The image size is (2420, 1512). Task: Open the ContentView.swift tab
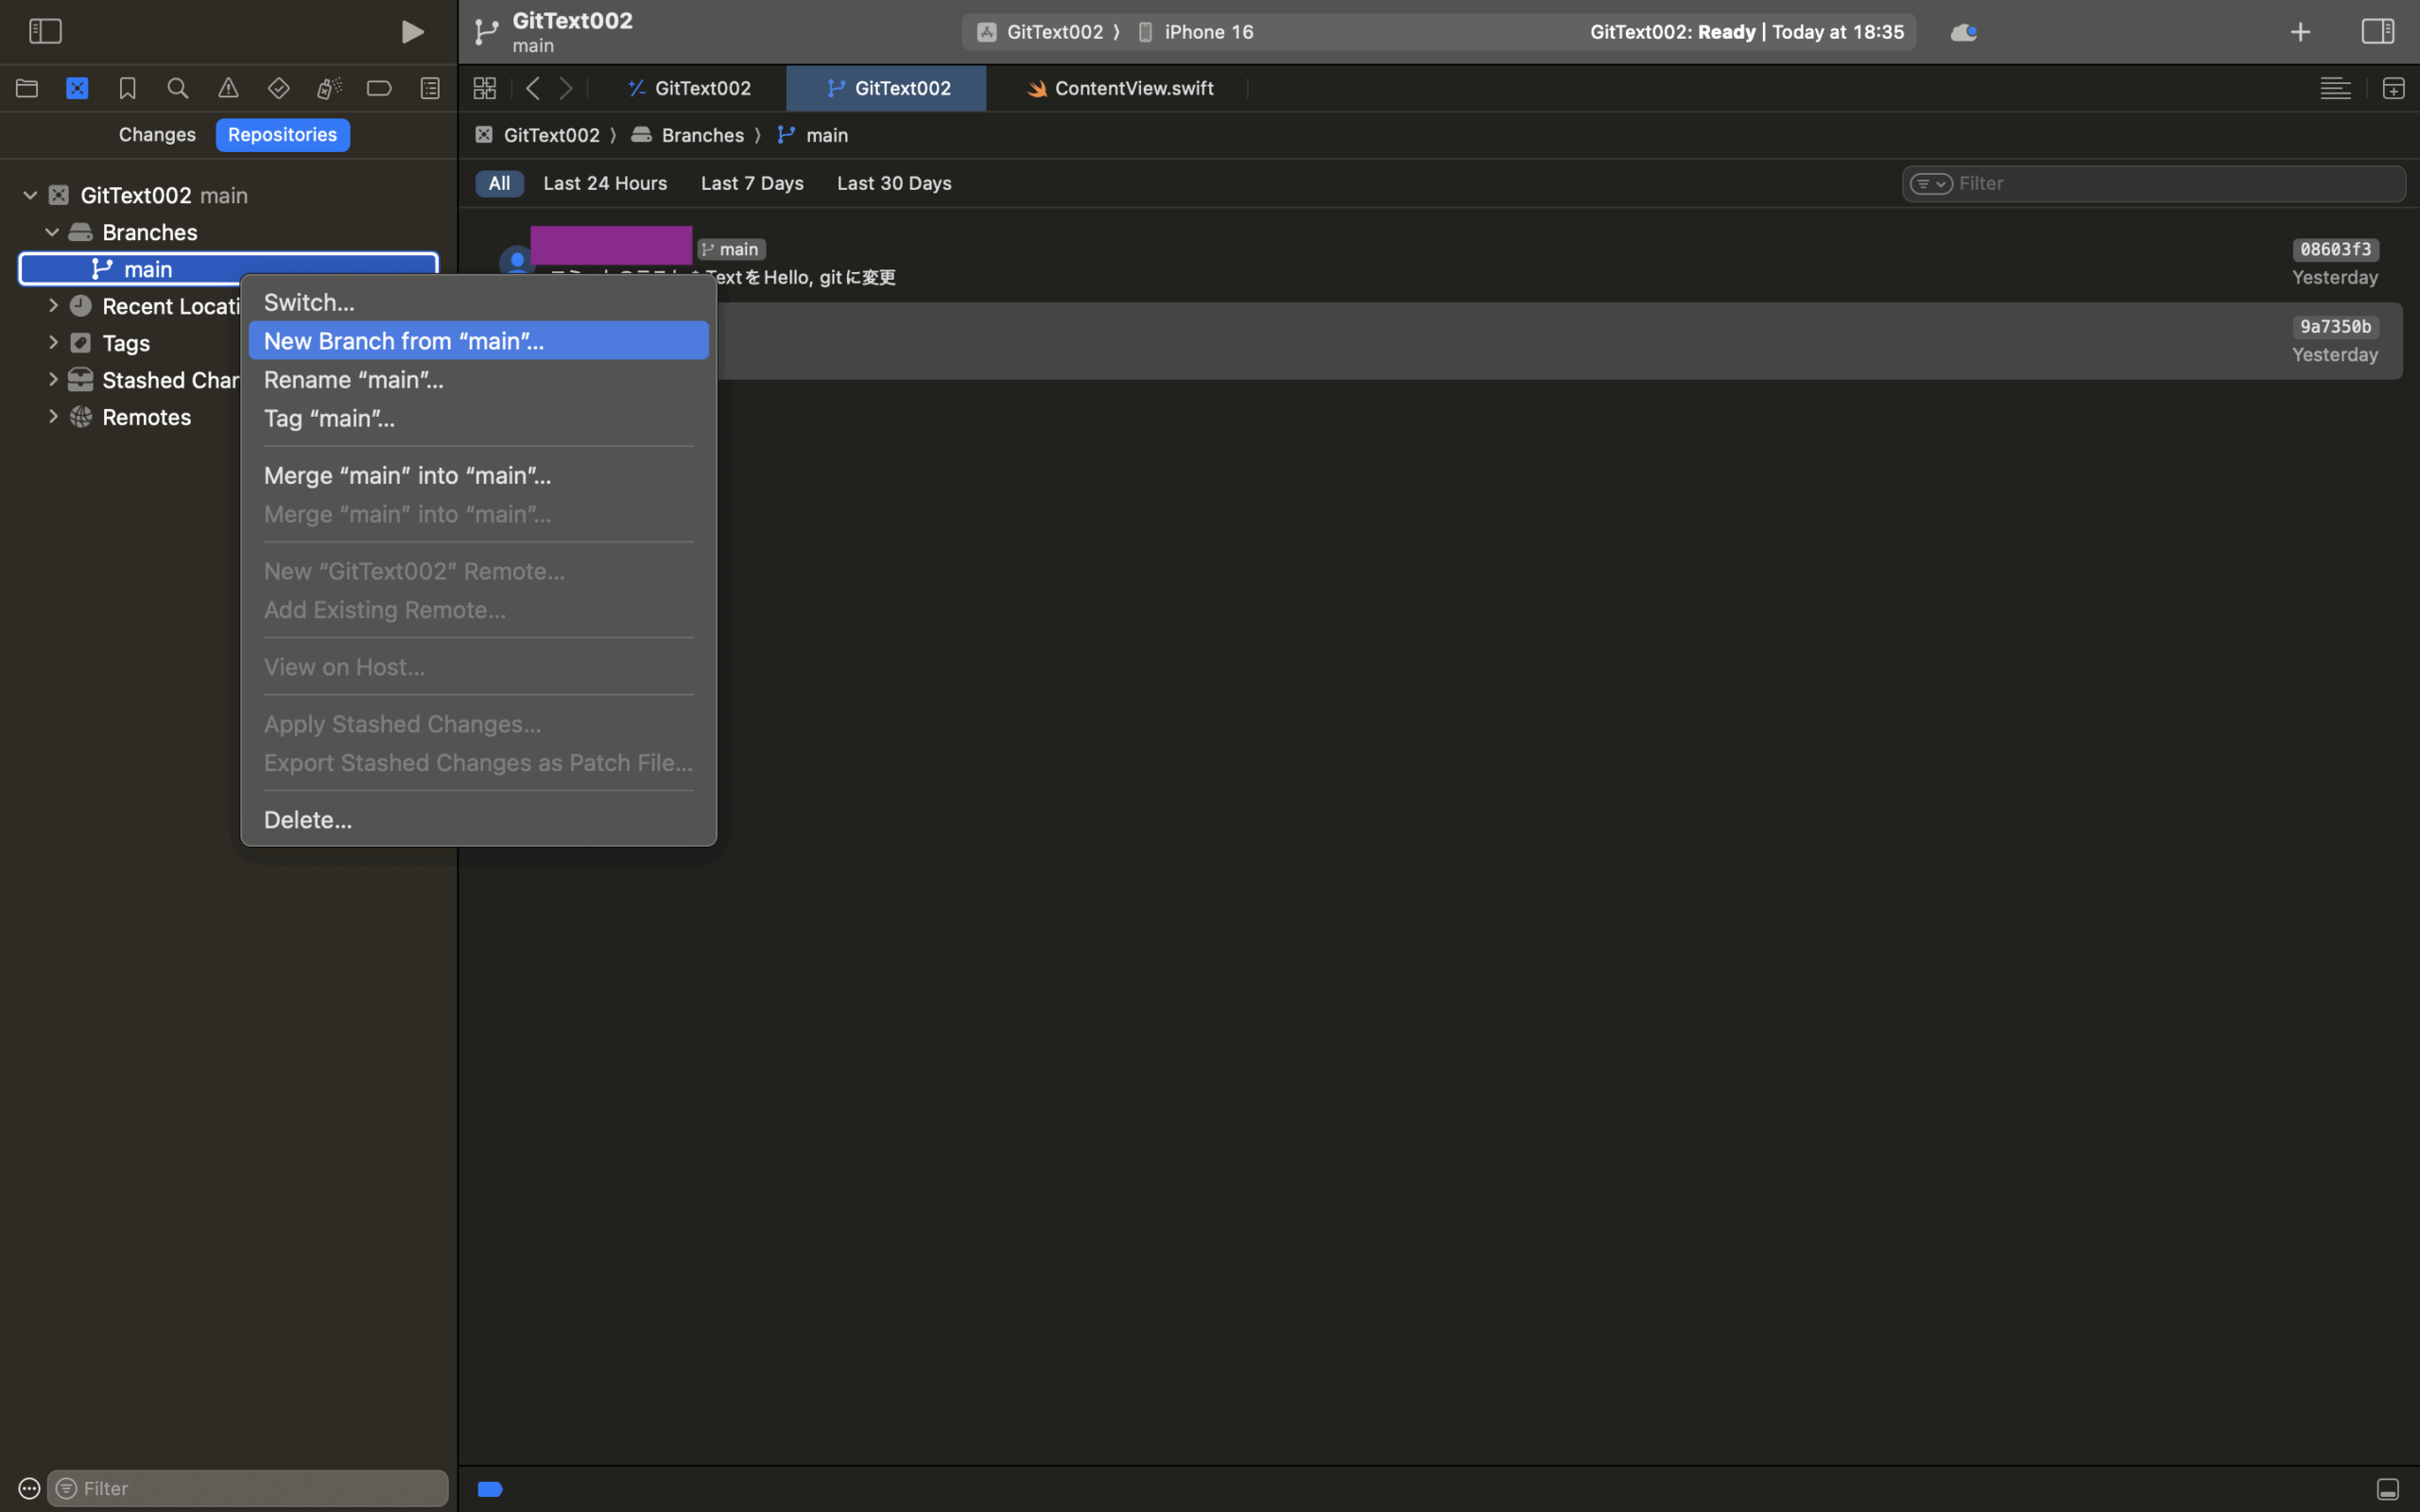tap(1120, 88)
